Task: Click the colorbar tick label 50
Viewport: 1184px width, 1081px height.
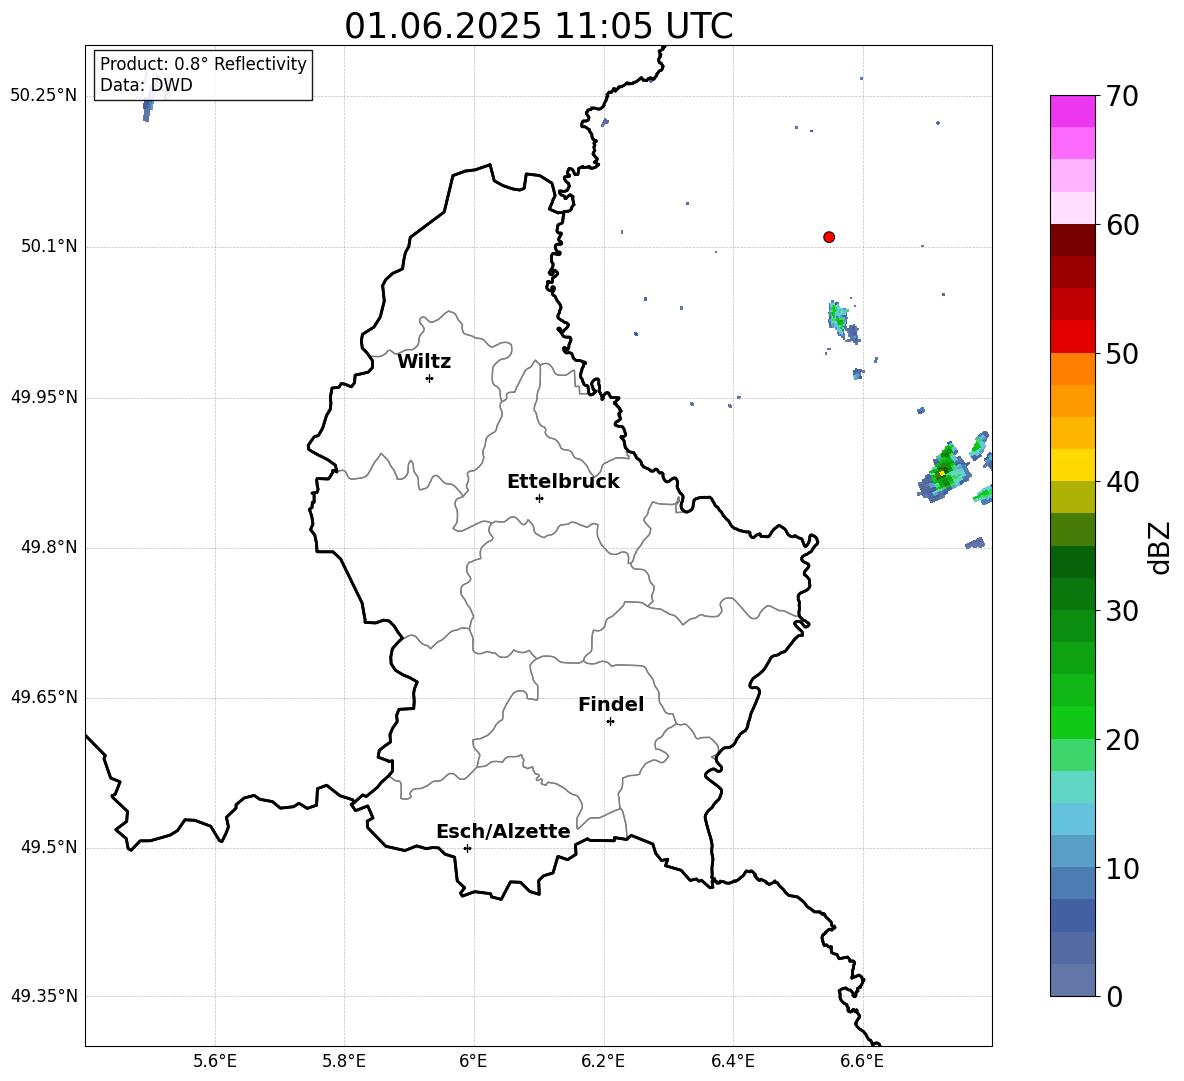Action: (x=1123, y=354)
